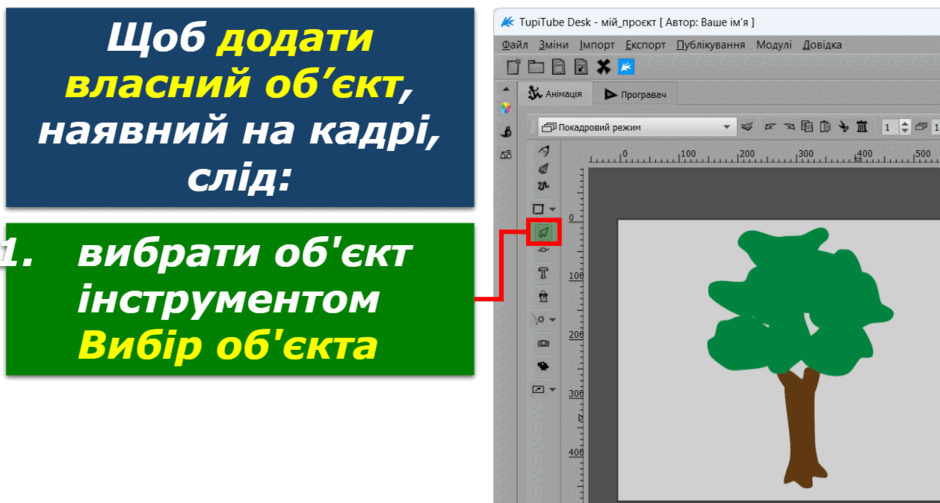940x503 pixels.
Task: Click the layers stack icon beside mode dropdown
Action: [747, 126]
